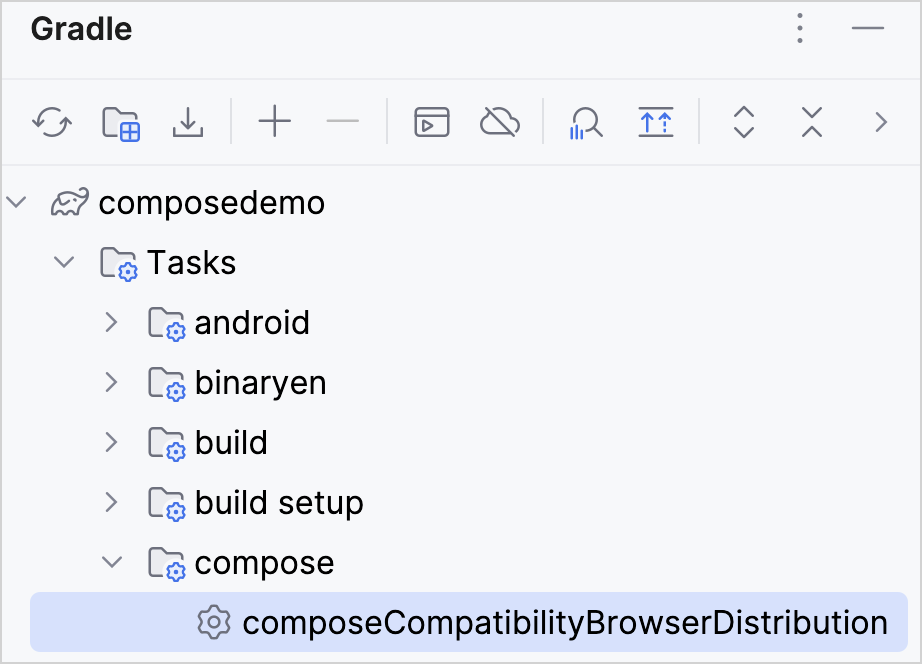Viewport: 922px width, 664px height.
Task: Link a new Gradle project
Action: pyautogui.click(x=121, y=122)
